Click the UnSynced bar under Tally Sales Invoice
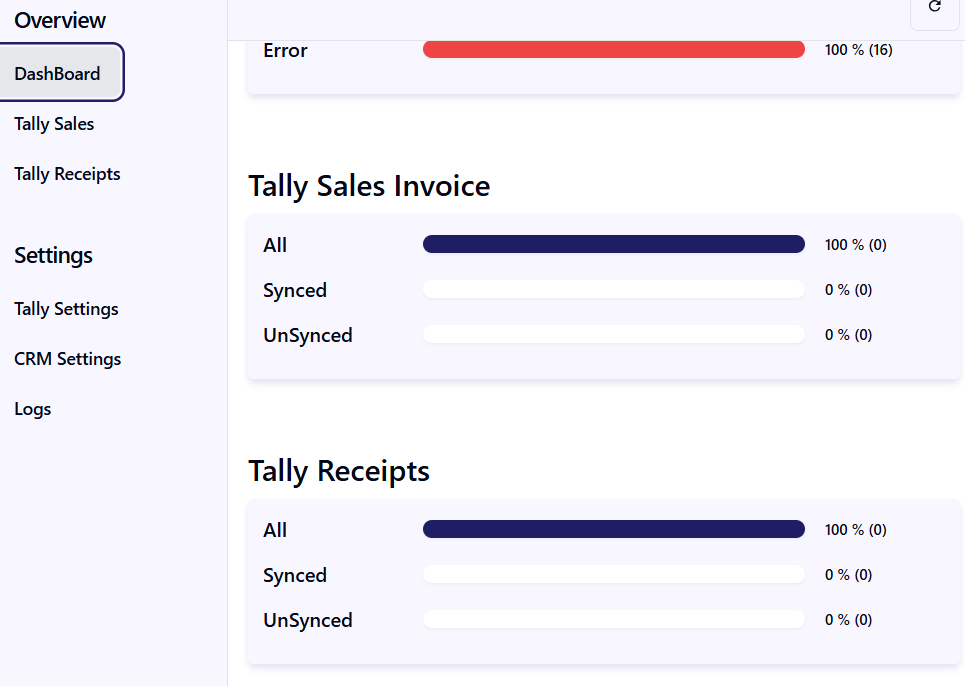The image size is (965, 686). coord(613,335)
